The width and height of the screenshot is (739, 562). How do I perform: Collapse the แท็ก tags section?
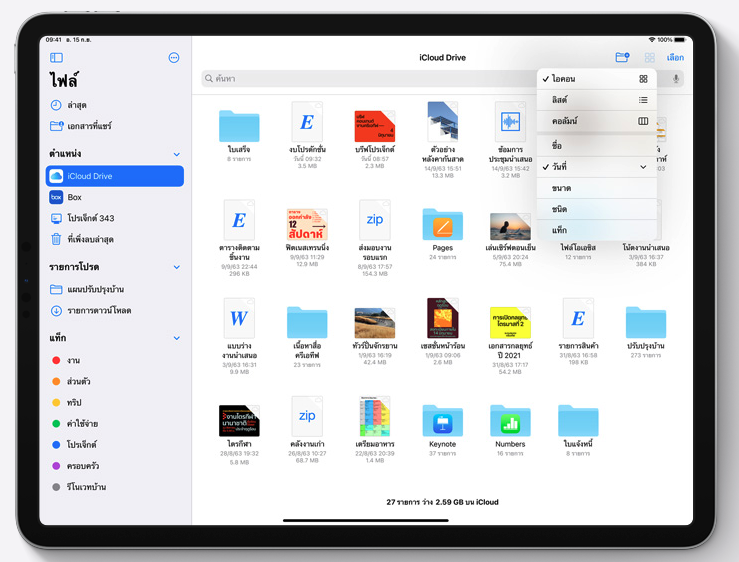[177, 339]
